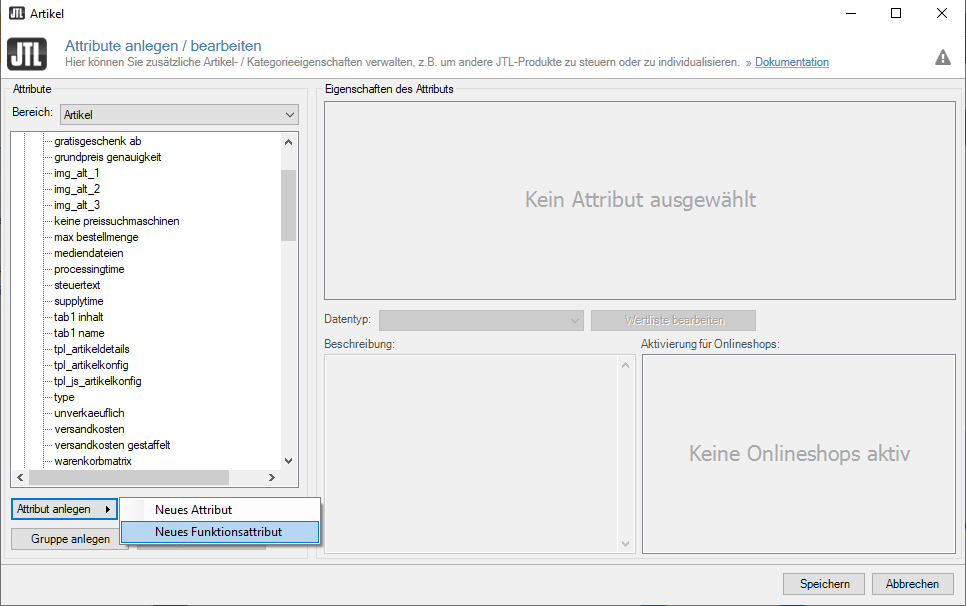Select the warenkorbmatrix attribute

point(93,461)
